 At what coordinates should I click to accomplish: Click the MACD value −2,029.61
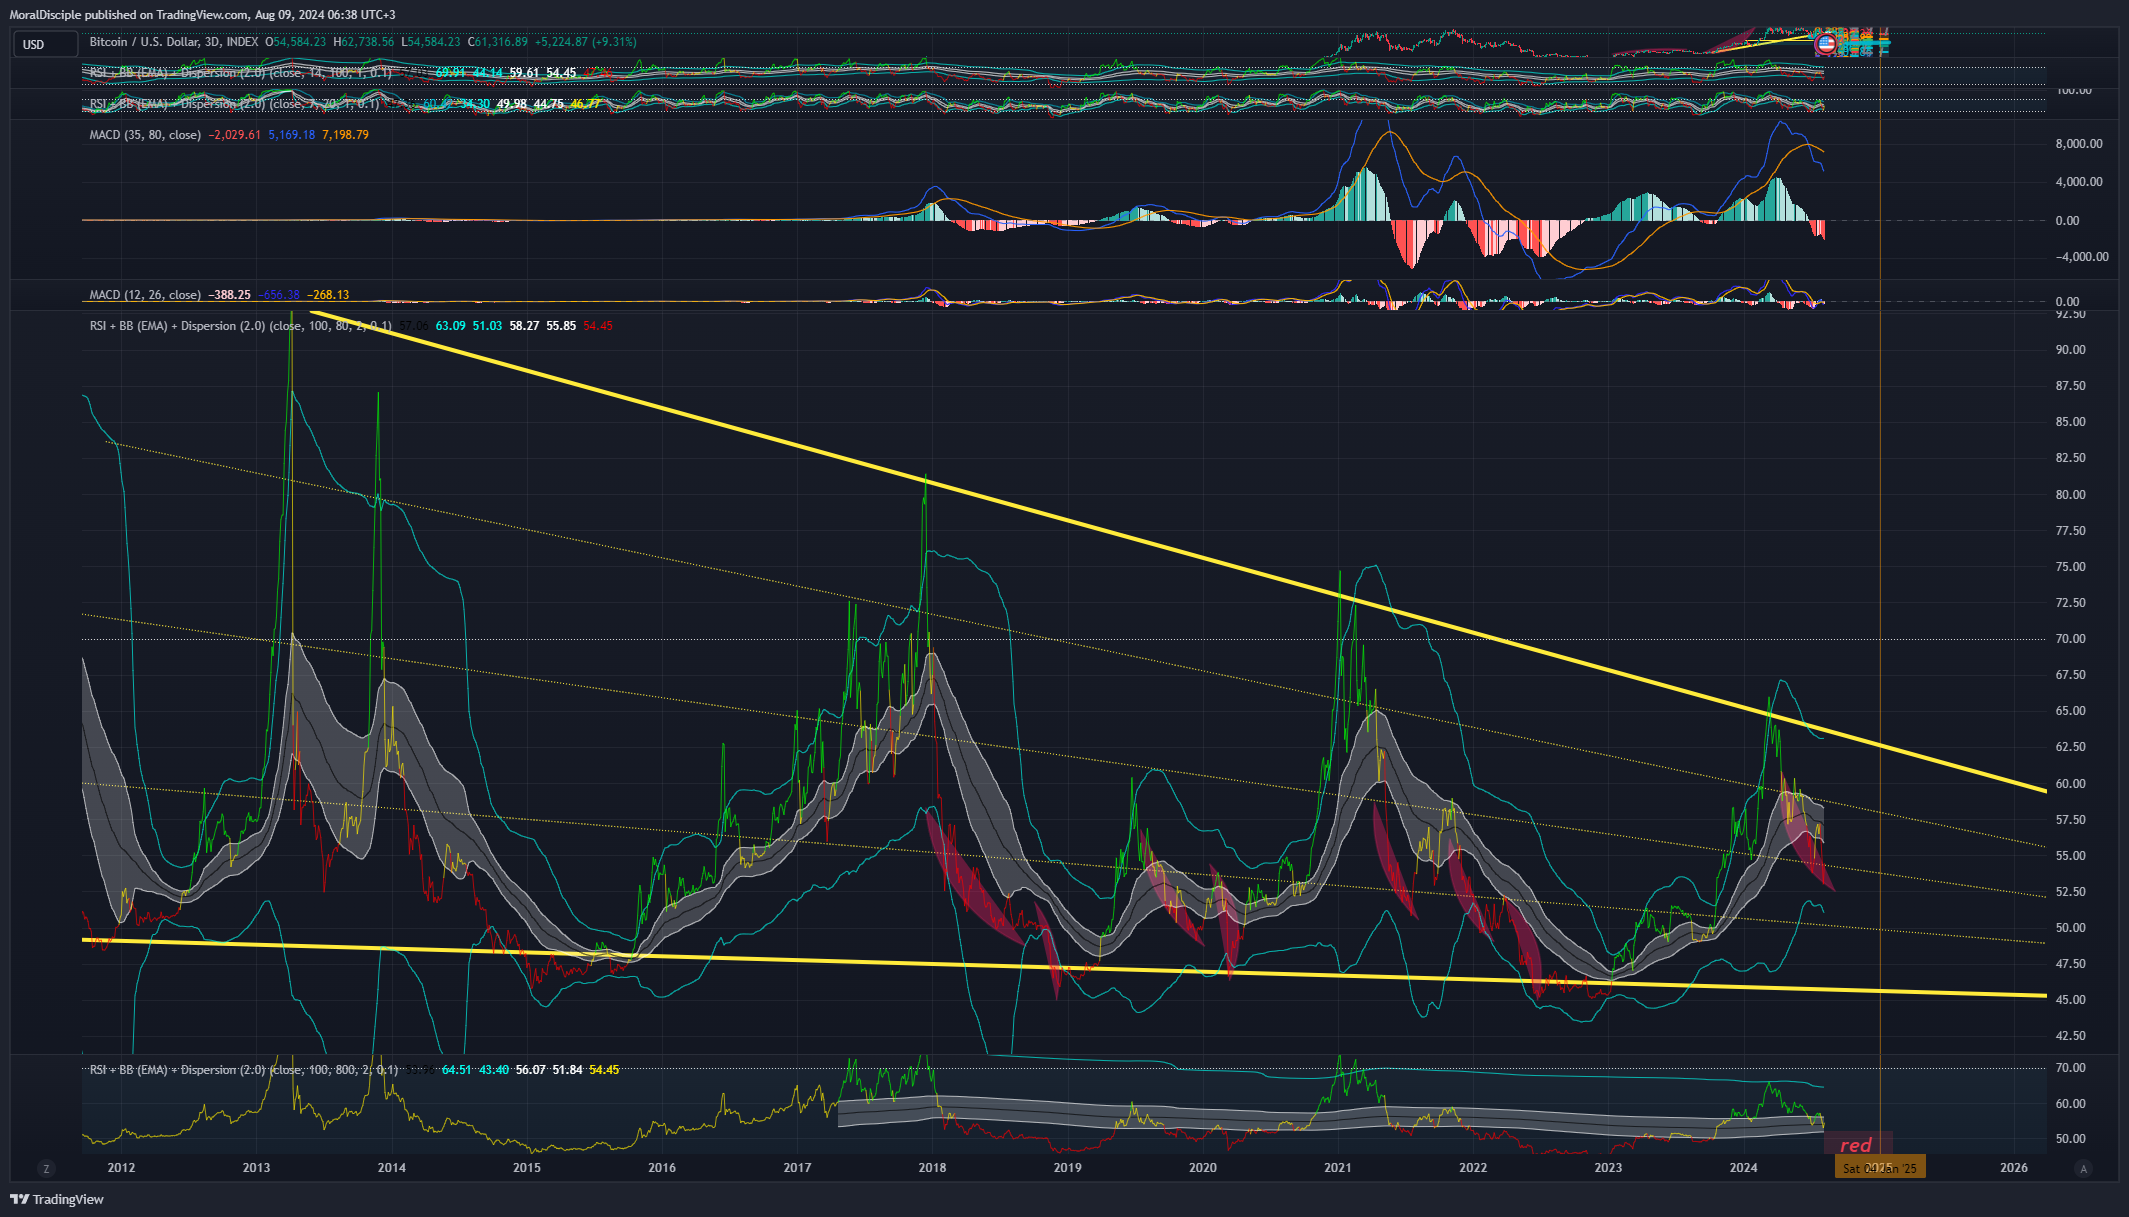(235, 135)
